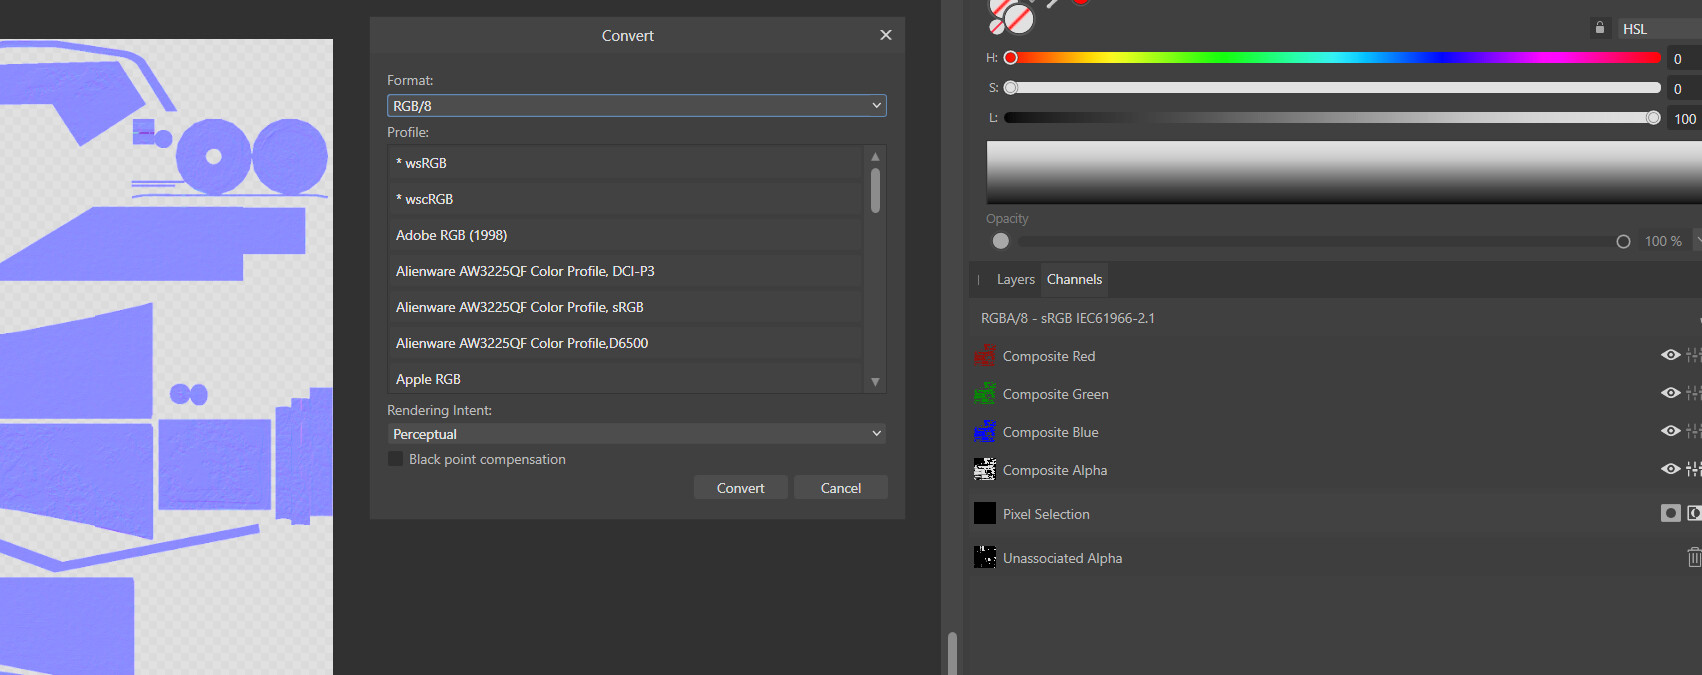1702x675 pixels.
Task: Open the Format dropdown showing RGB/8
Action: tap(636, 106)
